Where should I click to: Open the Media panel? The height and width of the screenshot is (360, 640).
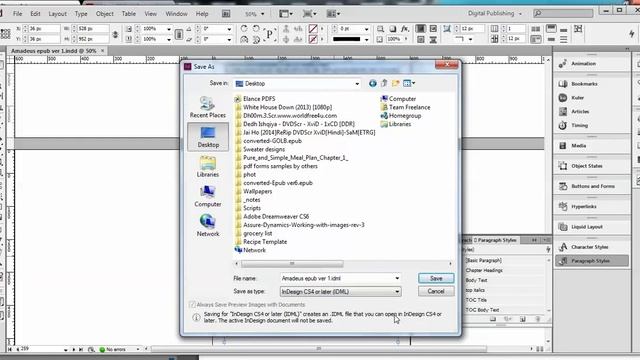tap(591, 146)
